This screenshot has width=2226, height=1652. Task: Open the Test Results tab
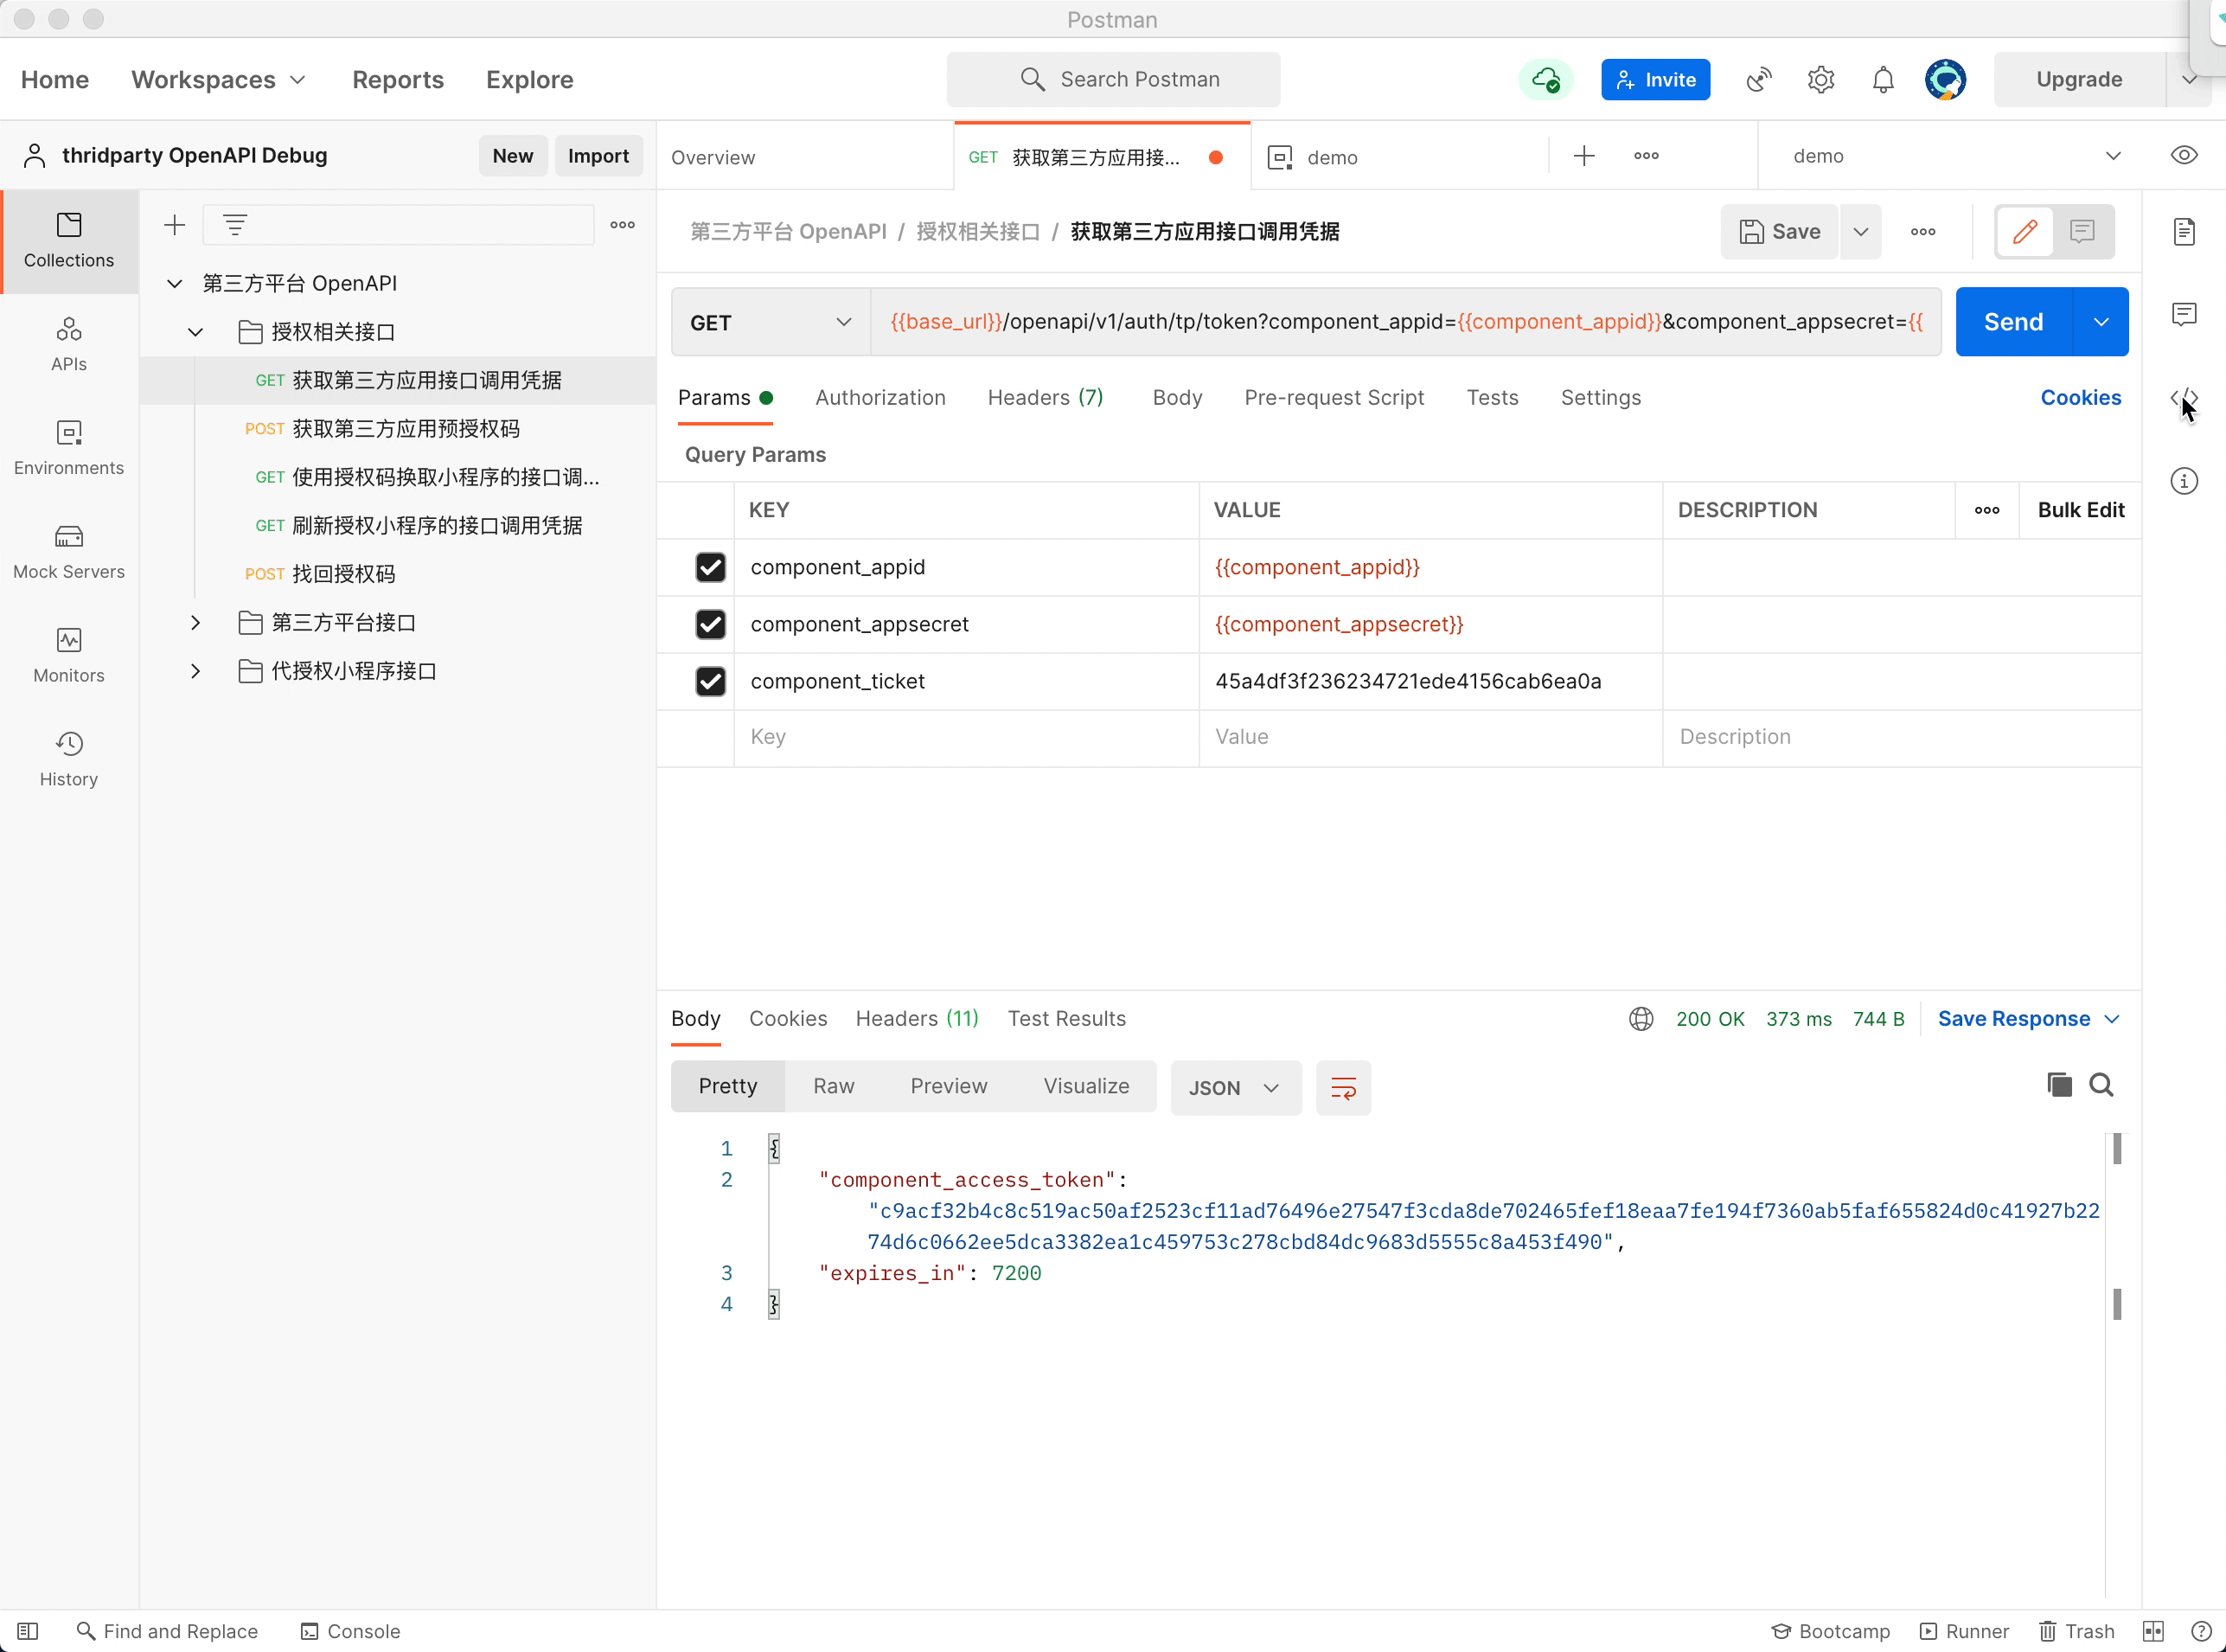(1066, 1019)
